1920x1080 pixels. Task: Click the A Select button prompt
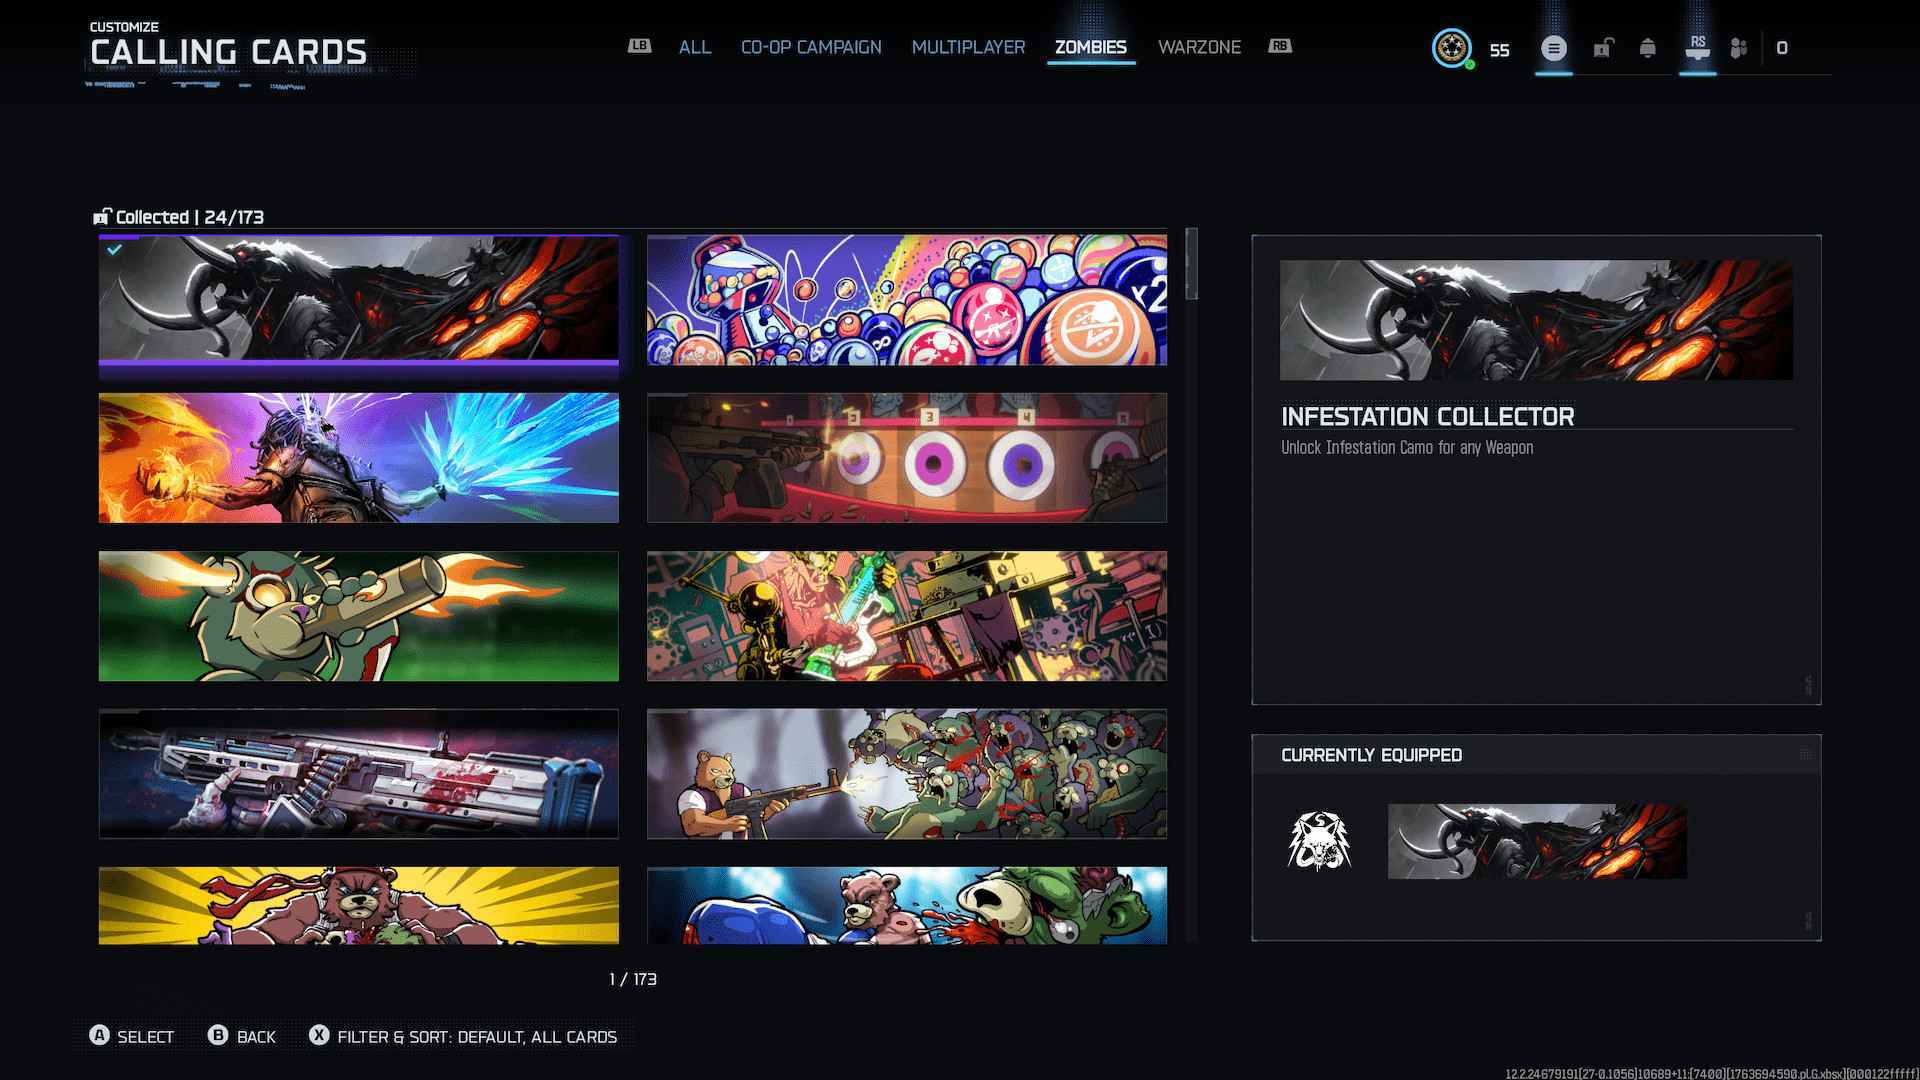click(x=132, y=1036)
